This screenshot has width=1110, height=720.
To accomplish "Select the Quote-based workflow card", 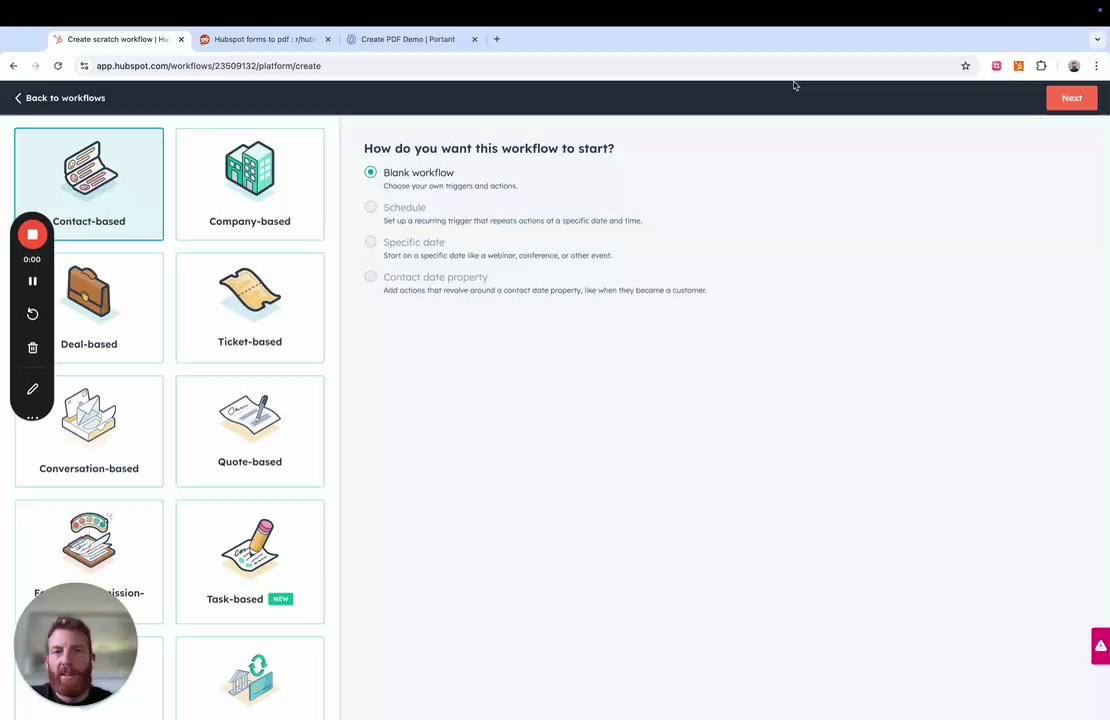I will [250, 431].
